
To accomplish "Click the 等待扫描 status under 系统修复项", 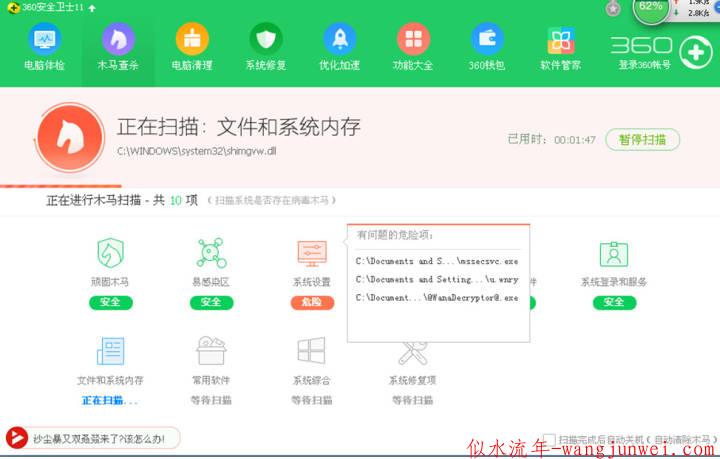I will pos(412,400).
